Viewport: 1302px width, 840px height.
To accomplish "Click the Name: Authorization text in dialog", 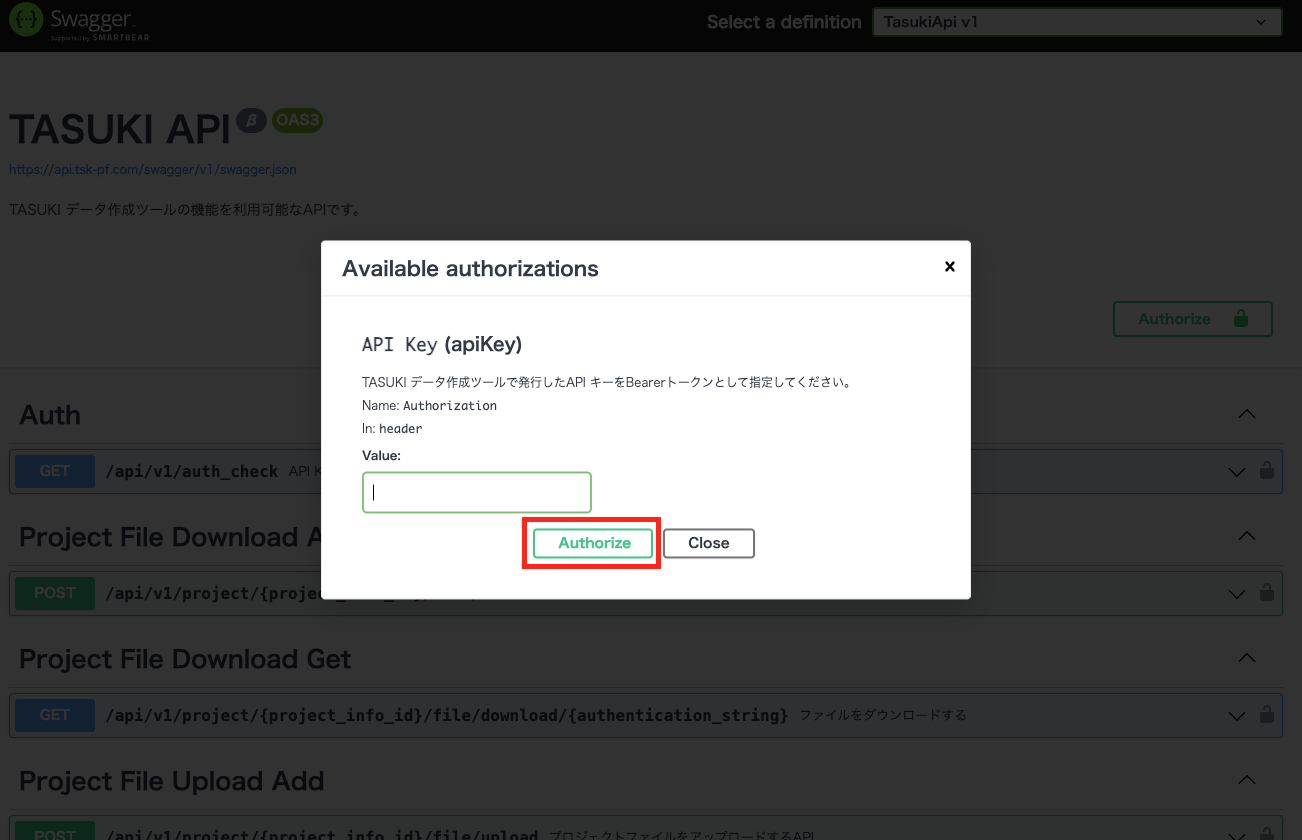I will click(429, 405).
